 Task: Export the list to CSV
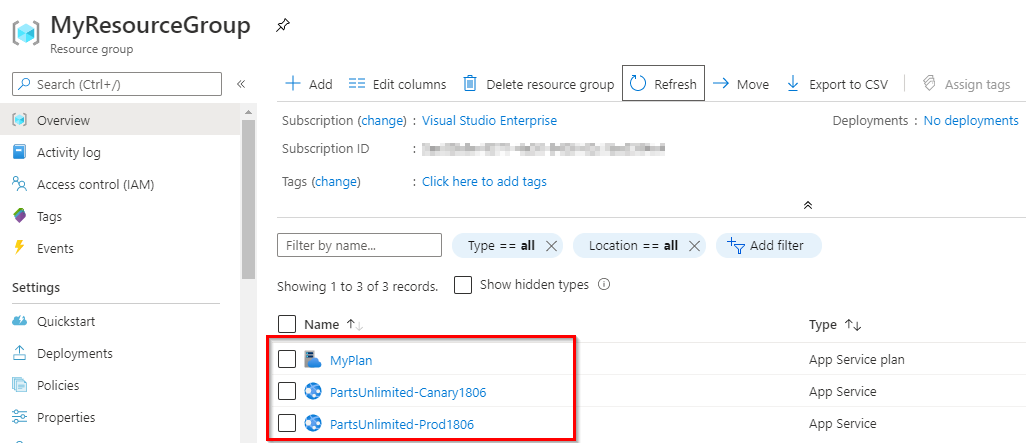(837, 84)
